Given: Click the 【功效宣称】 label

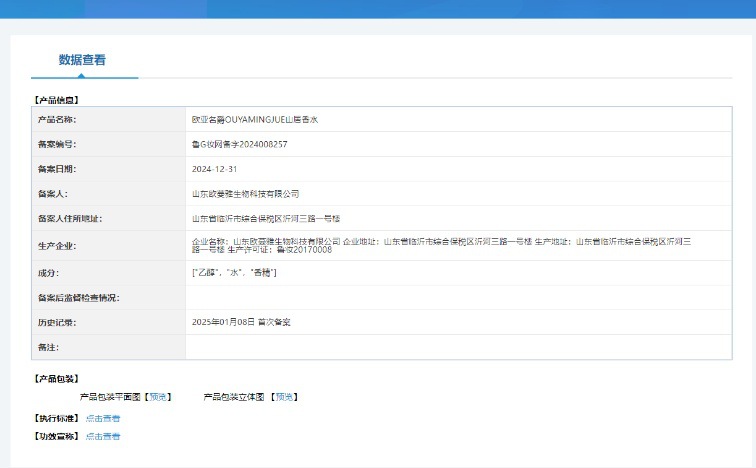Looking at the screenshot, I should (x=56, y=437).
